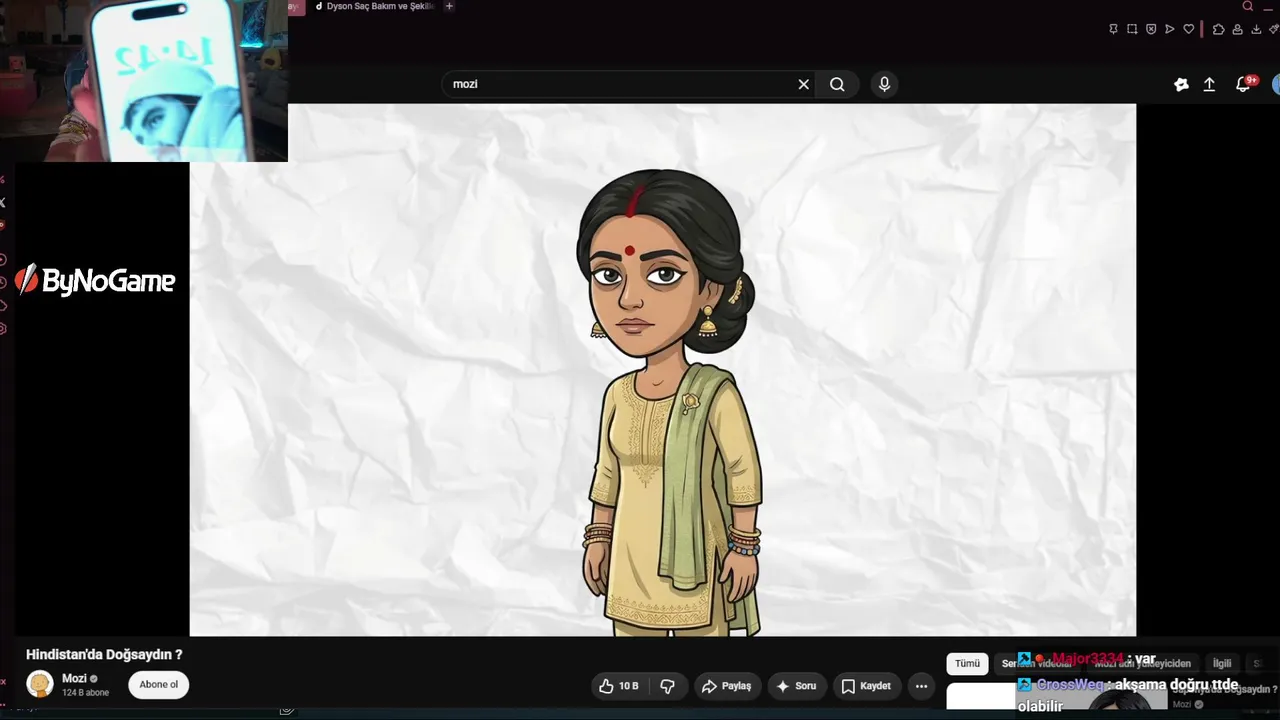The width and height of the screenshot is (1280, 720).
Task: Share the video using Paylaş button
Action: point(726,686)
